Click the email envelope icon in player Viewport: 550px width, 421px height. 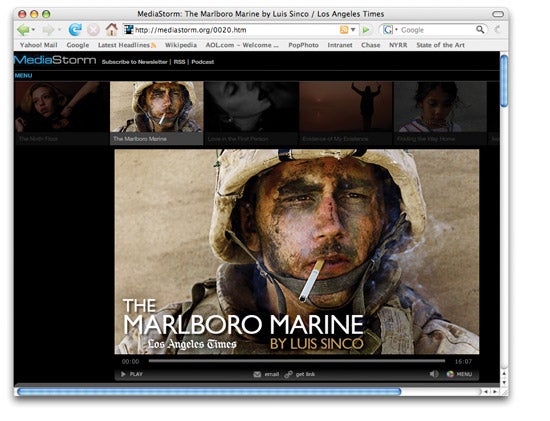click(x=257, y=374)
